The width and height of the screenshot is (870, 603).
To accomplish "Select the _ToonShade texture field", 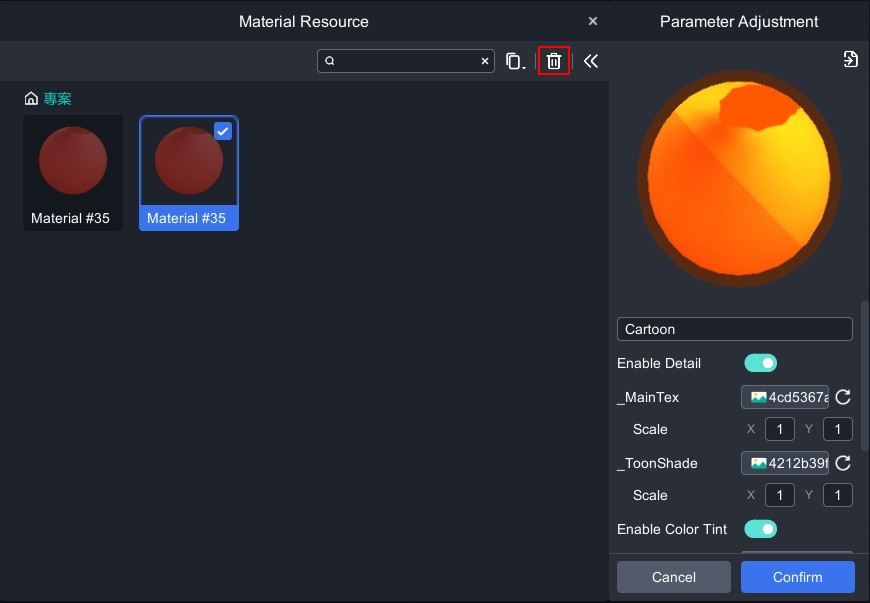I will 785,463.
